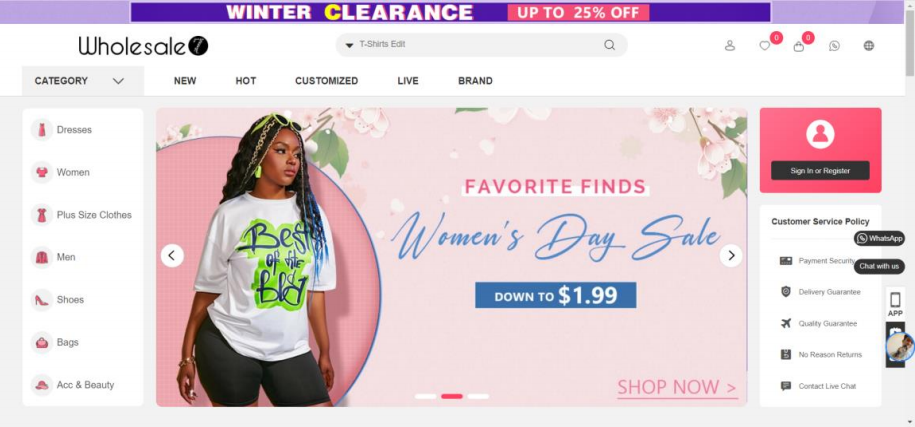Open the mobile APP icon on right edge
Image resolution: width=915 pixels, height=427 pixels.
tap(895, 304)
